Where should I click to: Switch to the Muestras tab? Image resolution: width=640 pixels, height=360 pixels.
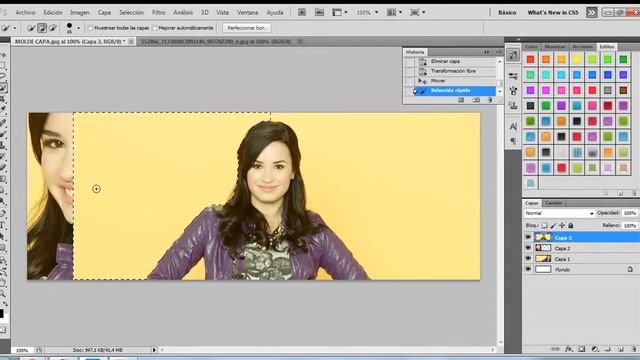click(x=555, y=47)
